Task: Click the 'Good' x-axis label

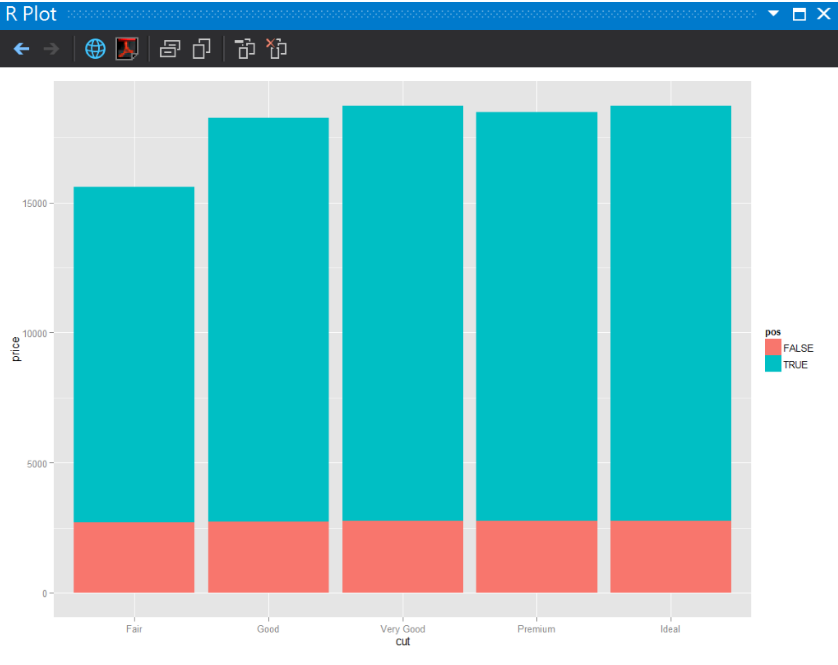Action: click(268, 629)
